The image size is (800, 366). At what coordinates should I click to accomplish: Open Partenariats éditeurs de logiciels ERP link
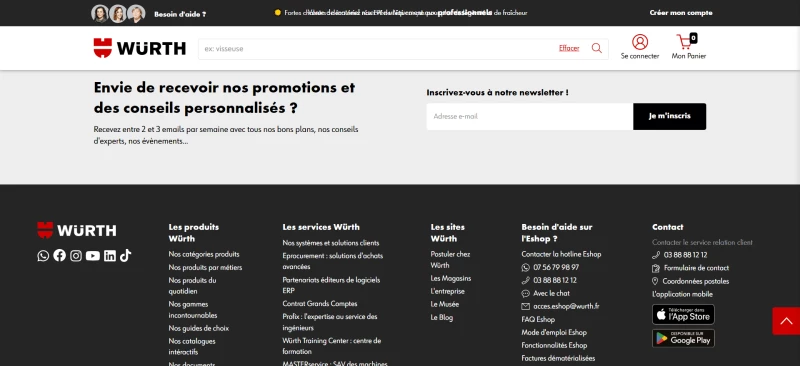331,285
